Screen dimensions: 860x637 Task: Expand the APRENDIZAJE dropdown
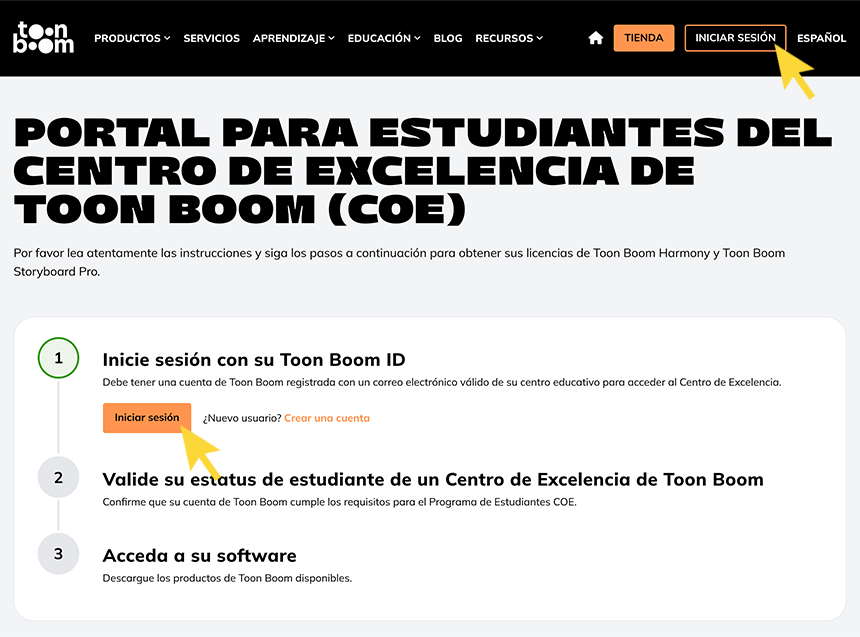click(293, 38)
